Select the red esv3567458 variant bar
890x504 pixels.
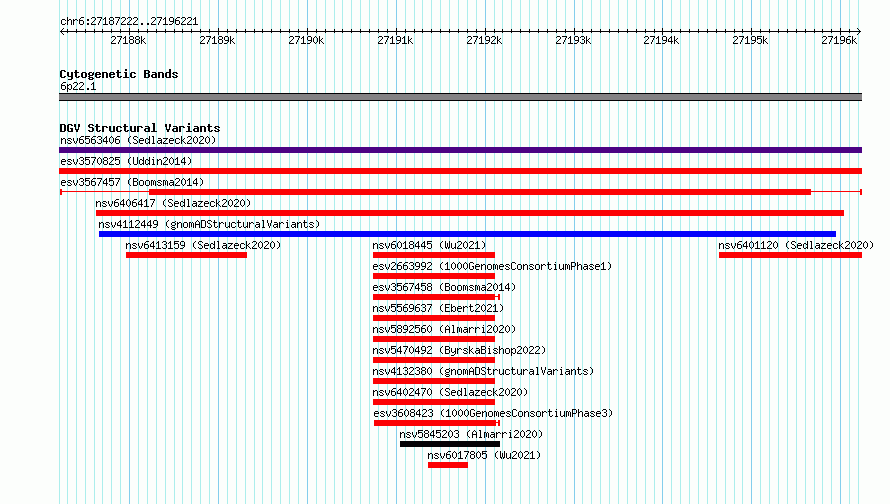pyautogui.click(x=434, y=297)
